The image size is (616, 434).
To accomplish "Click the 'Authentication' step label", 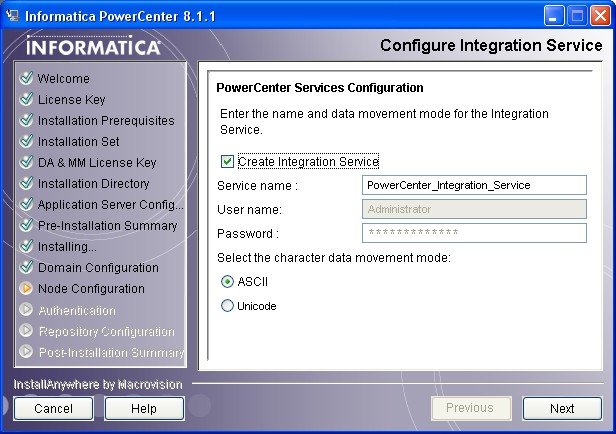I will pos(77,311).
